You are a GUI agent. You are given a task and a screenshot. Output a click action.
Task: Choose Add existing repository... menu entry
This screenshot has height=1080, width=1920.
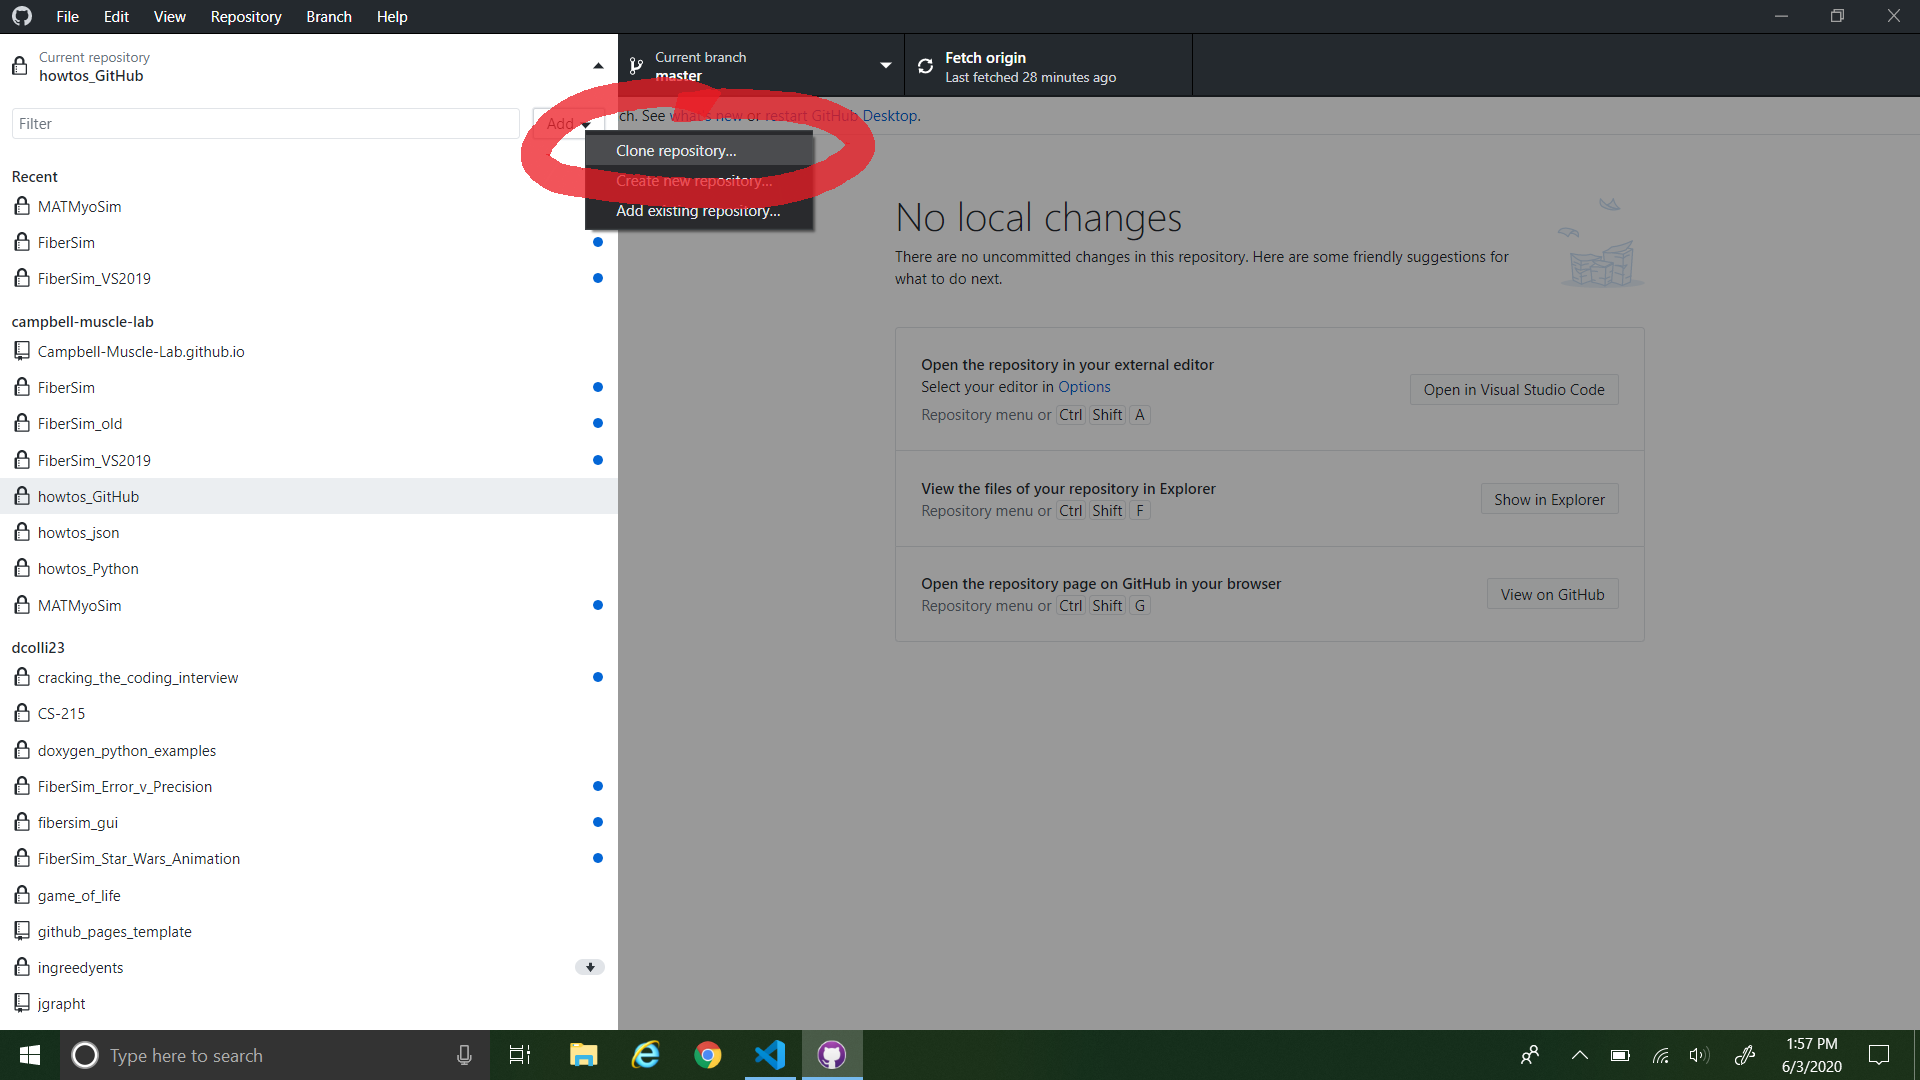(699, 210)
